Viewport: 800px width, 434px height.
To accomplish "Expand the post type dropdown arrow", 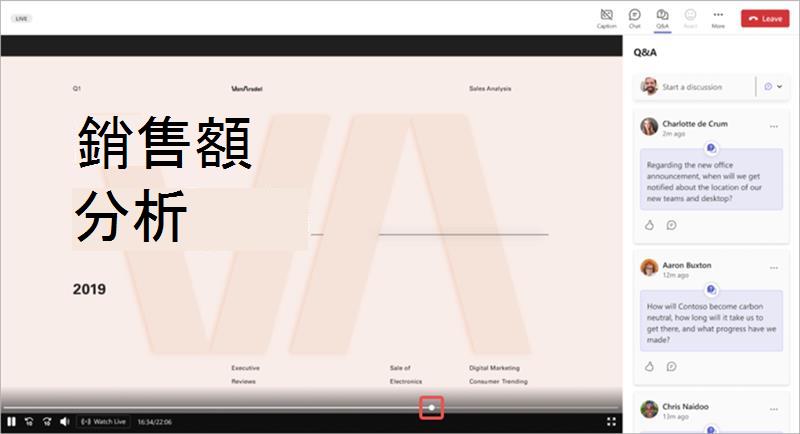I will [780, 87].
